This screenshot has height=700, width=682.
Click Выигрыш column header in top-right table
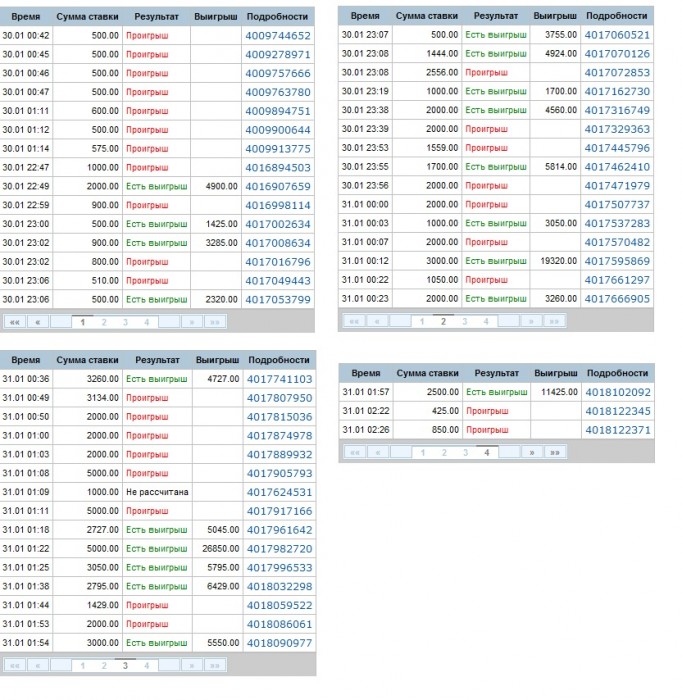(x=555, y=16)
